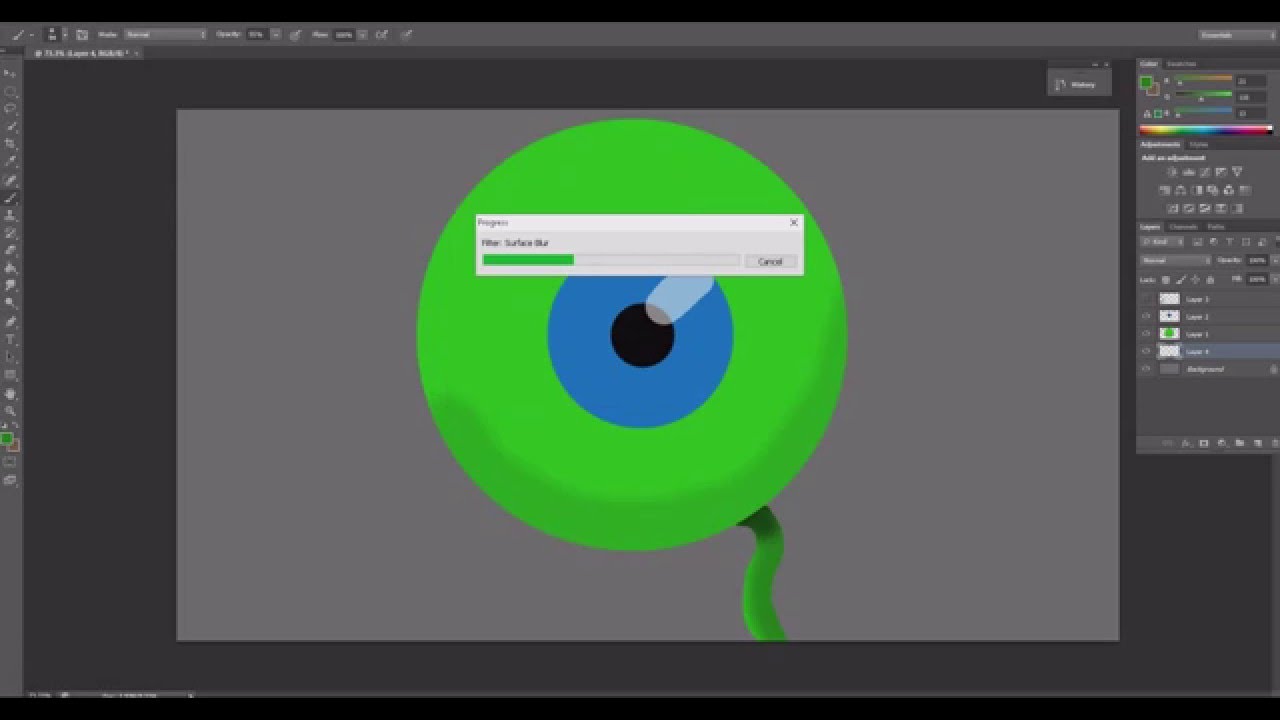Viewport: 1280px width, 720px height.
Task: Click the Delete Layer trash icon
Action: pos(1275,442)
